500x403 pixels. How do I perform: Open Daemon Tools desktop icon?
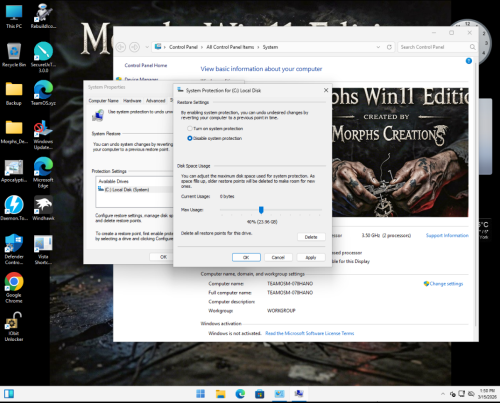(14, 208)
